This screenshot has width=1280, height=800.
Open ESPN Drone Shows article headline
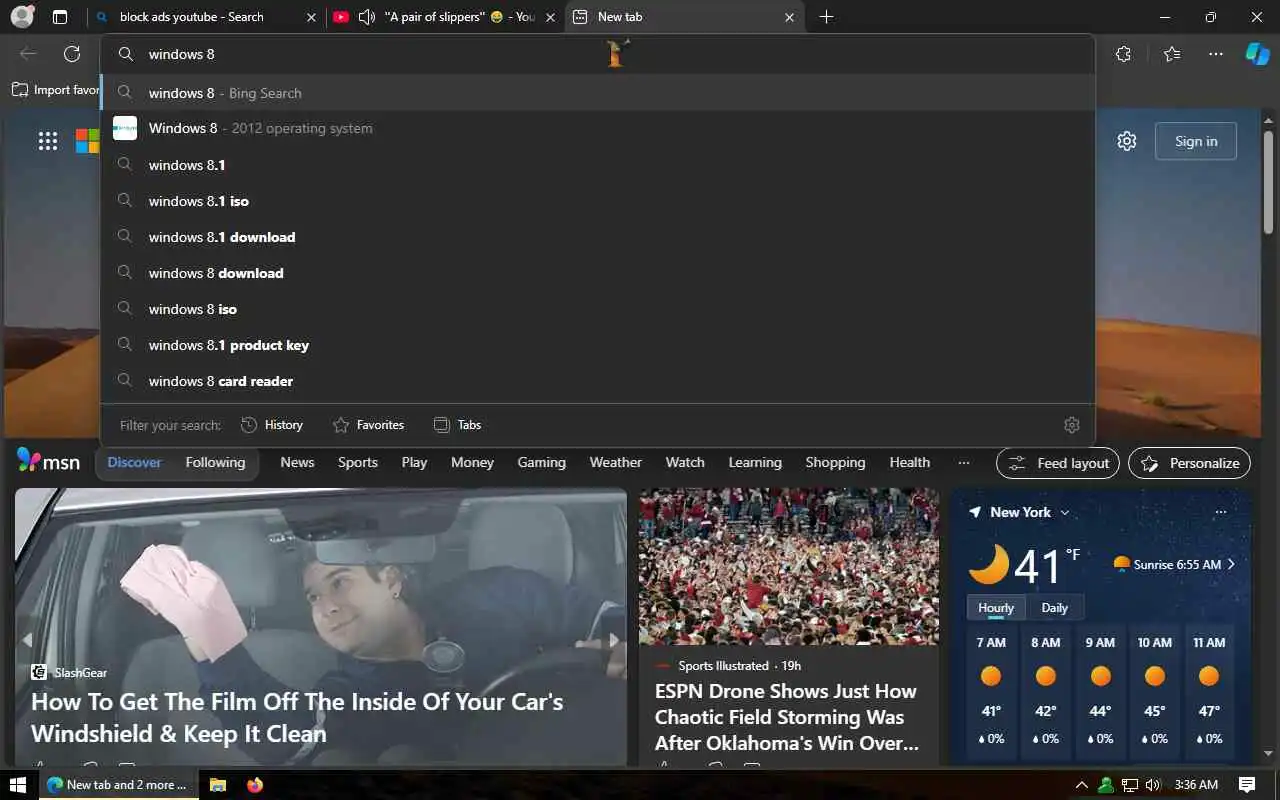pos(786,717)
